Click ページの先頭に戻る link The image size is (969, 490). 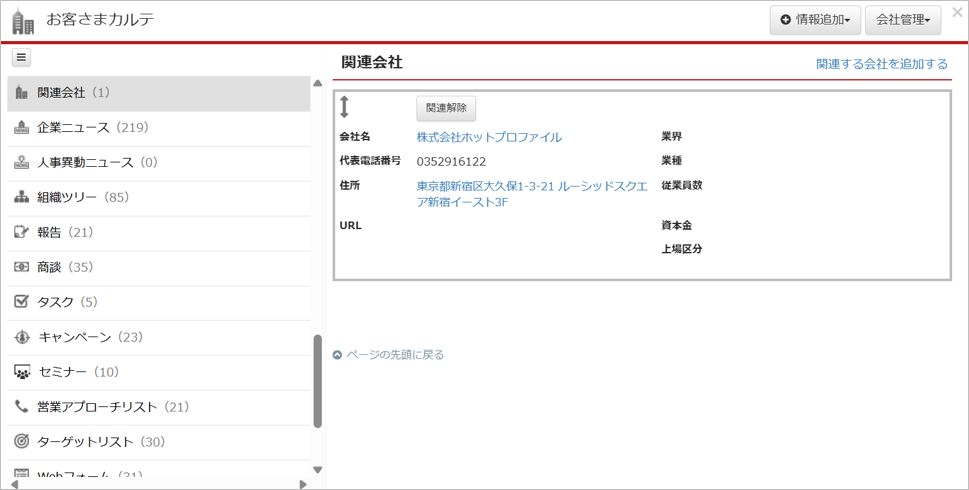pyautogui.click(x=395, y=355)
